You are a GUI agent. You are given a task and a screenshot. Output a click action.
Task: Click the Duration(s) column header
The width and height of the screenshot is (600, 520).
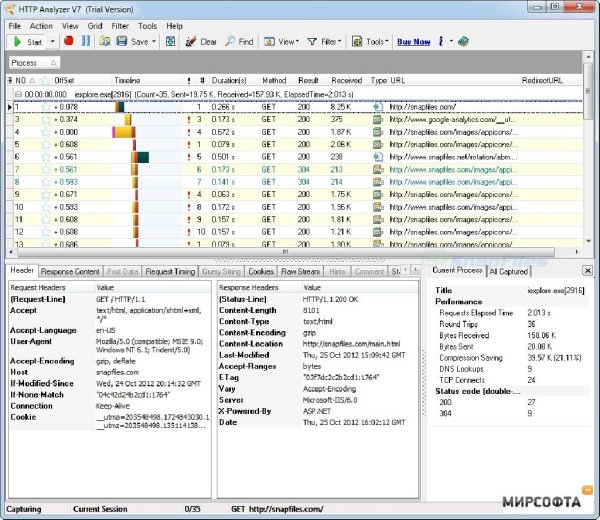coord(229,80)
